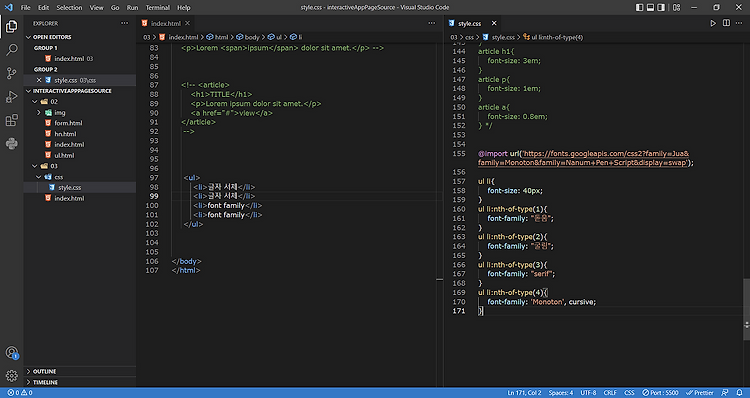Open the Run menu
The image size is (750, 398).
[132, 8]
